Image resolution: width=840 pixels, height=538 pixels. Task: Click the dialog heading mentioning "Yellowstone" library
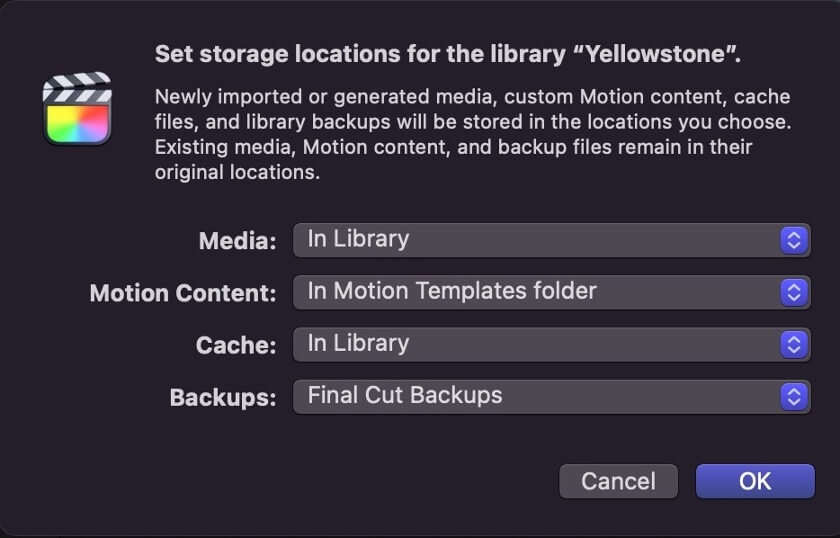pyautogui.click(x=448, y=54)
